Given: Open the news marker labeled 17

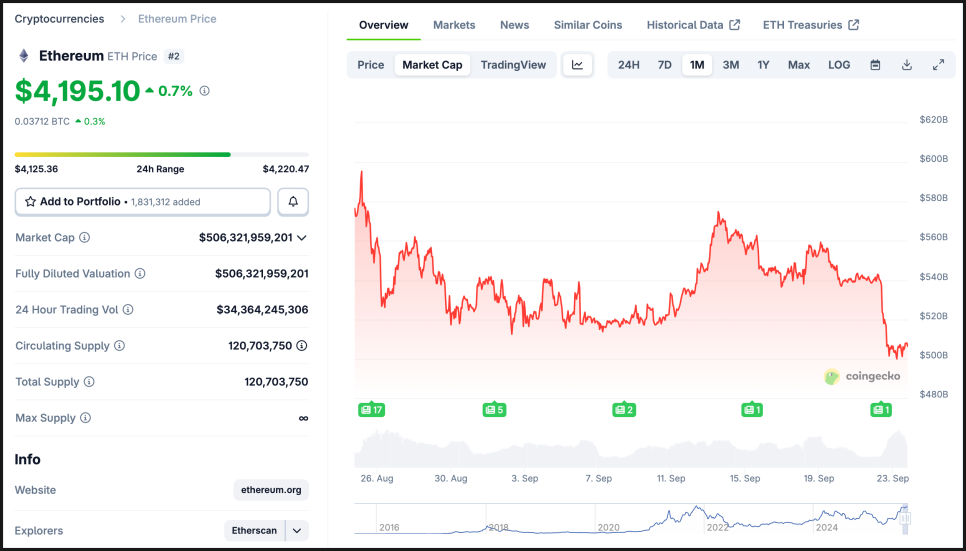Looking at the screenshot, I should click(371, 409).
